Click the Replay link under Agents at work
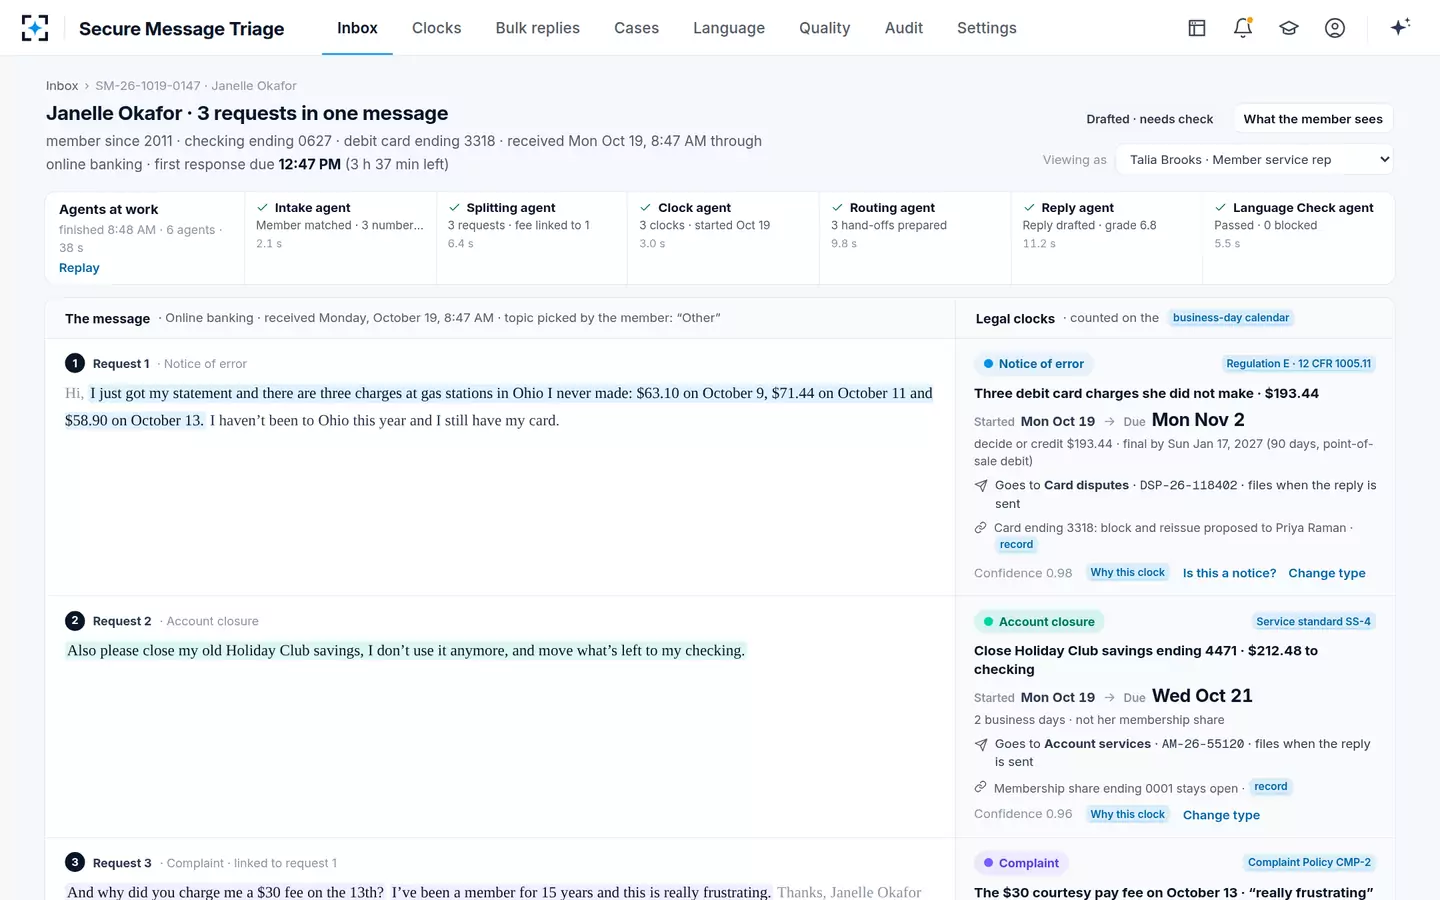This screenshot has width=1440, height=900. coord(79,268)
